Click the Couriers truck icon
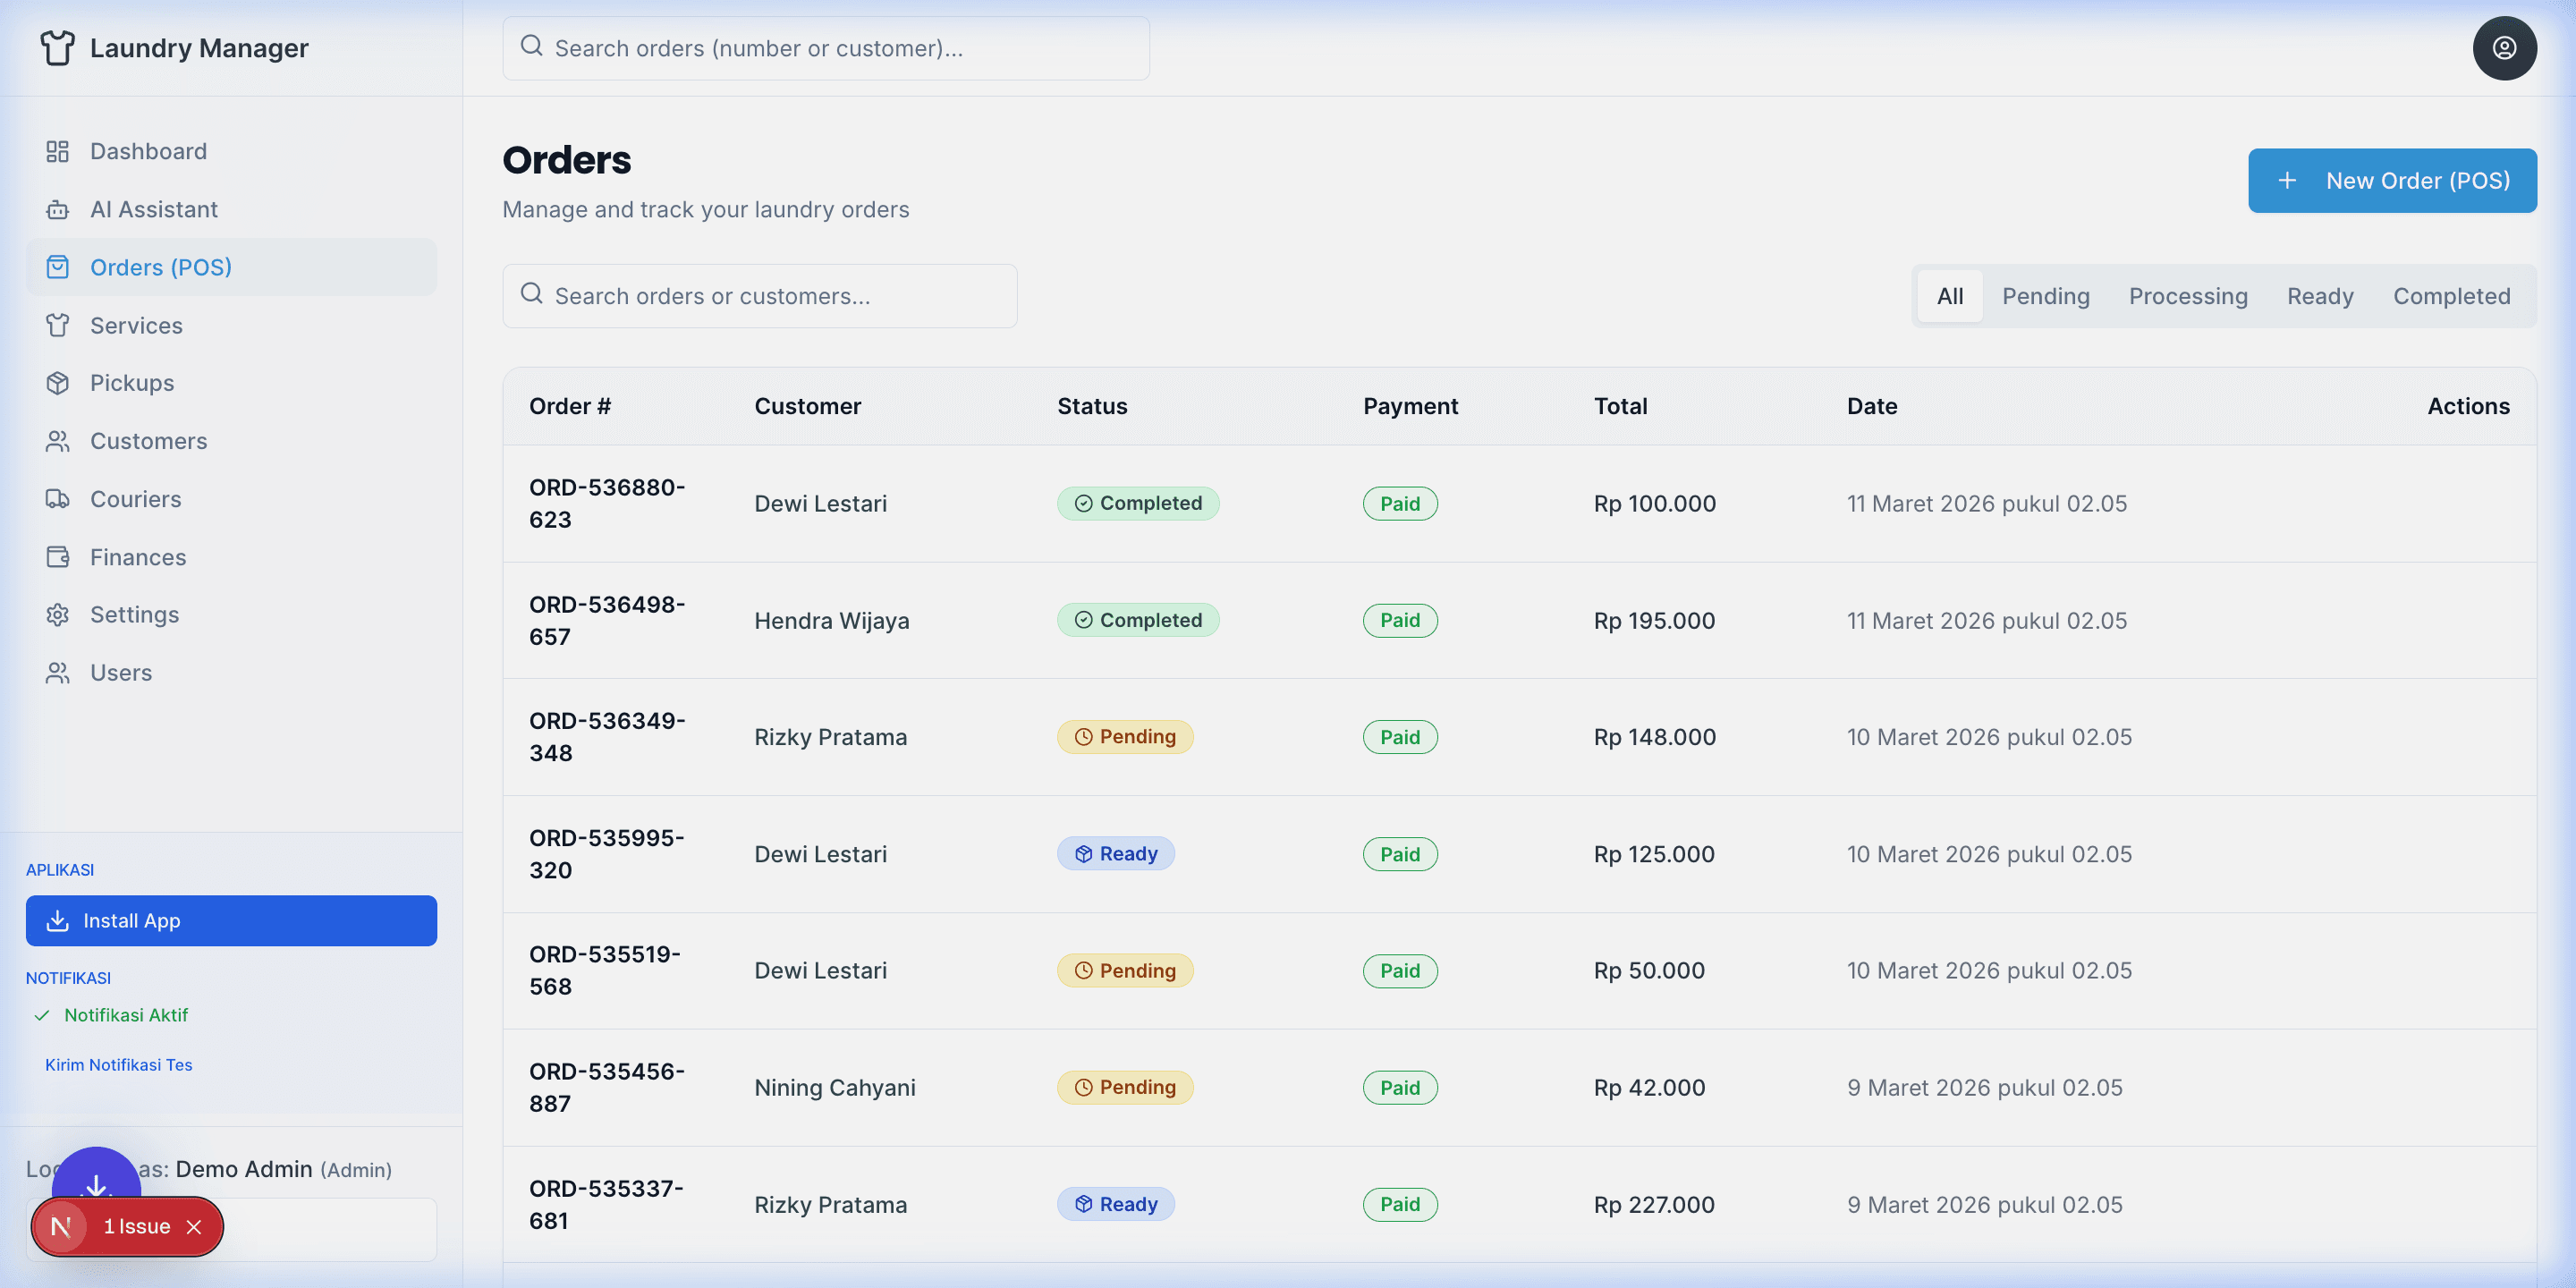2576x1288 pixels. [57, 499]
